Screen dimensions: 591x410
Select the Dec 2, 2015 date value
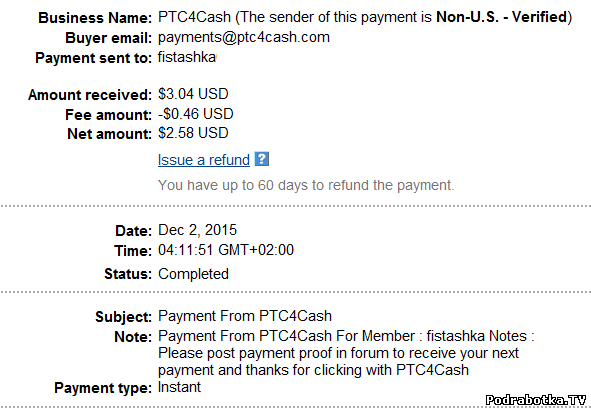198,230
